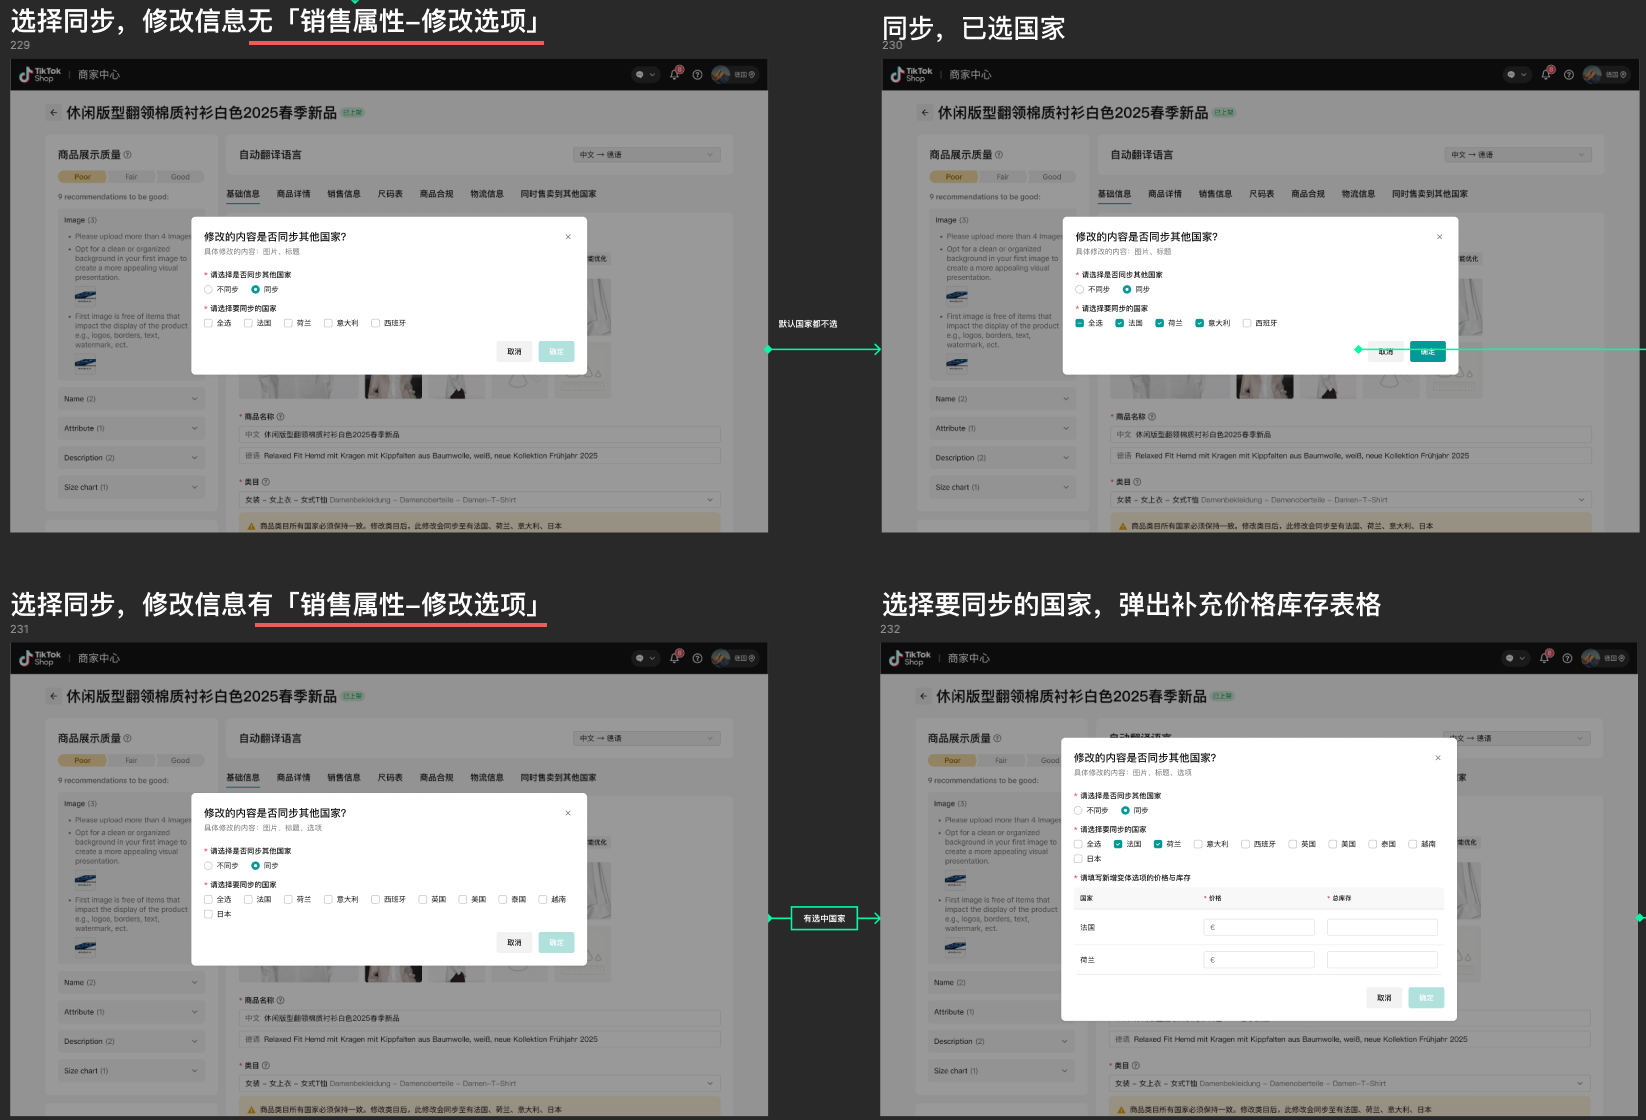This screenshot has height=1120, width=1646.
Task: Select 不同步 radio option in frame 229 dialog
Action: pyautogui.click(x=209, y=290)
